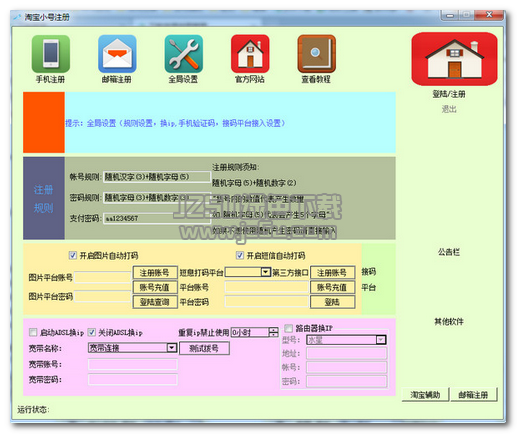Click the 退出 logout link
The image size is (517, 434).
coord(449,109)
